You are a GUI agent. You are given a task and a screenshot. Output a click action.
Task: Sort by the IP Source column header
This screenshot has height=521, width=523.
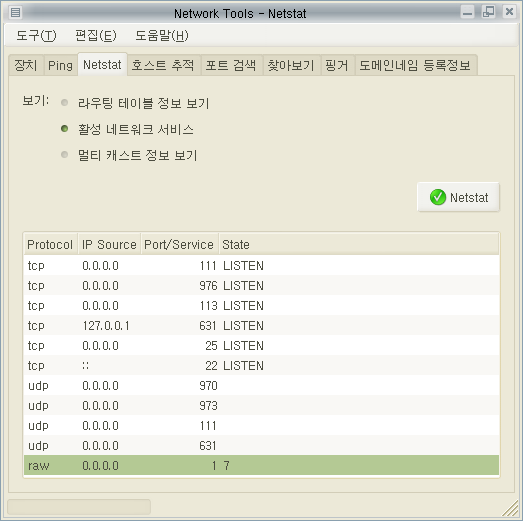[109, 244]
